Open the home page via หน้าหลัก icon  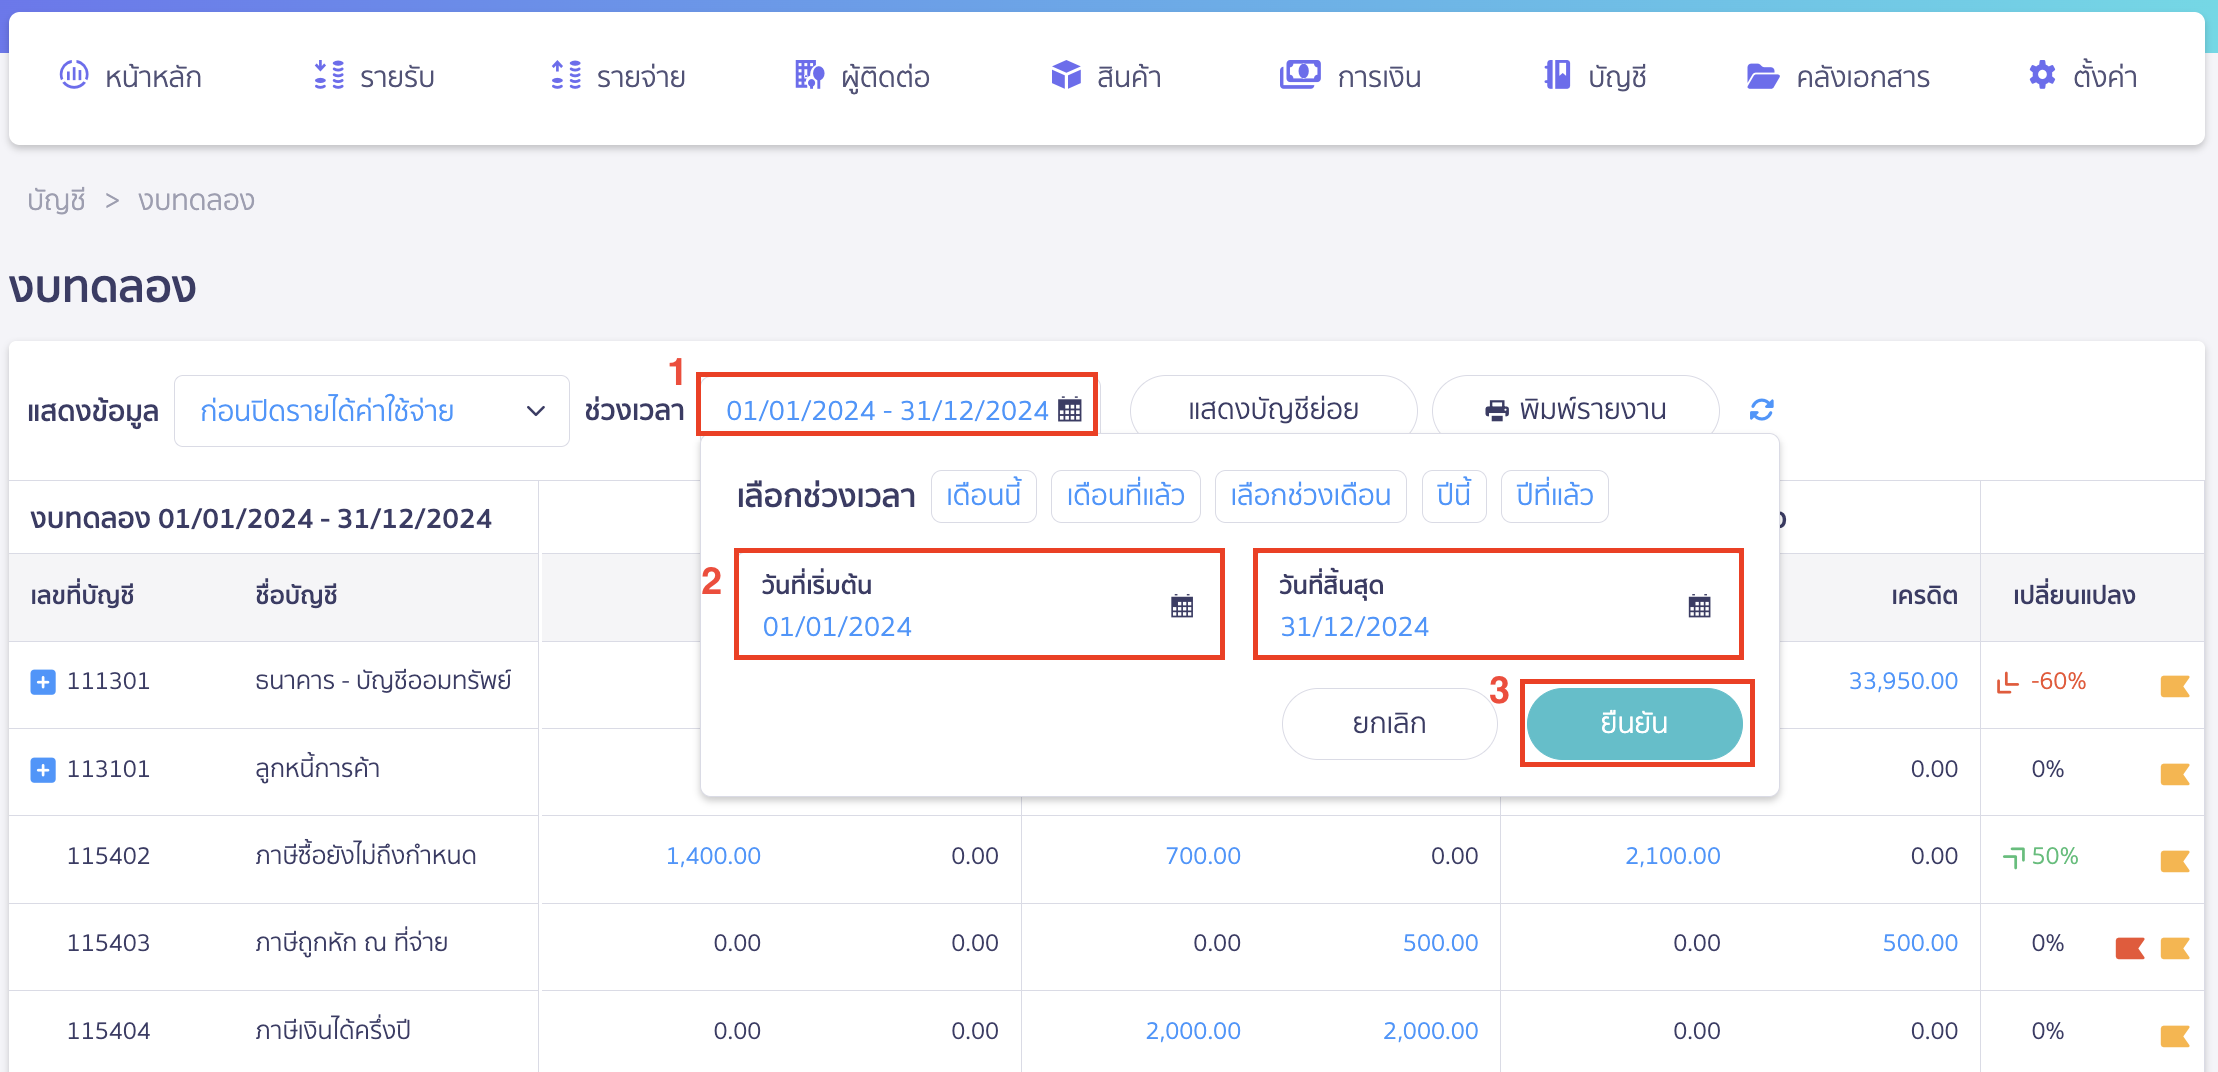74,76
